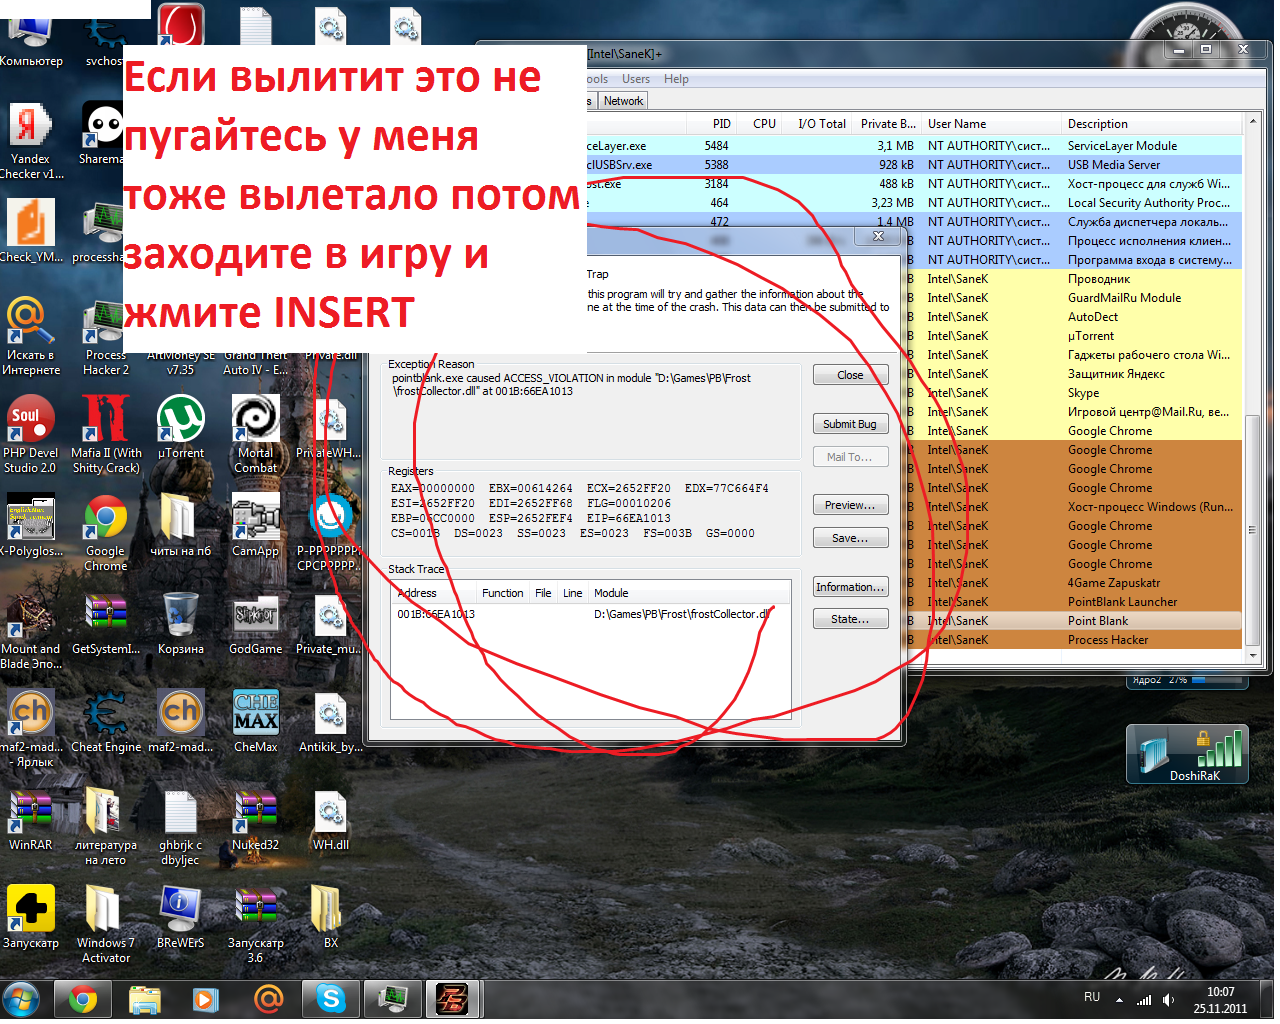1280x1024 pixels.
Task: Select USB Media Server process row
Action: (x=914, y=166)
